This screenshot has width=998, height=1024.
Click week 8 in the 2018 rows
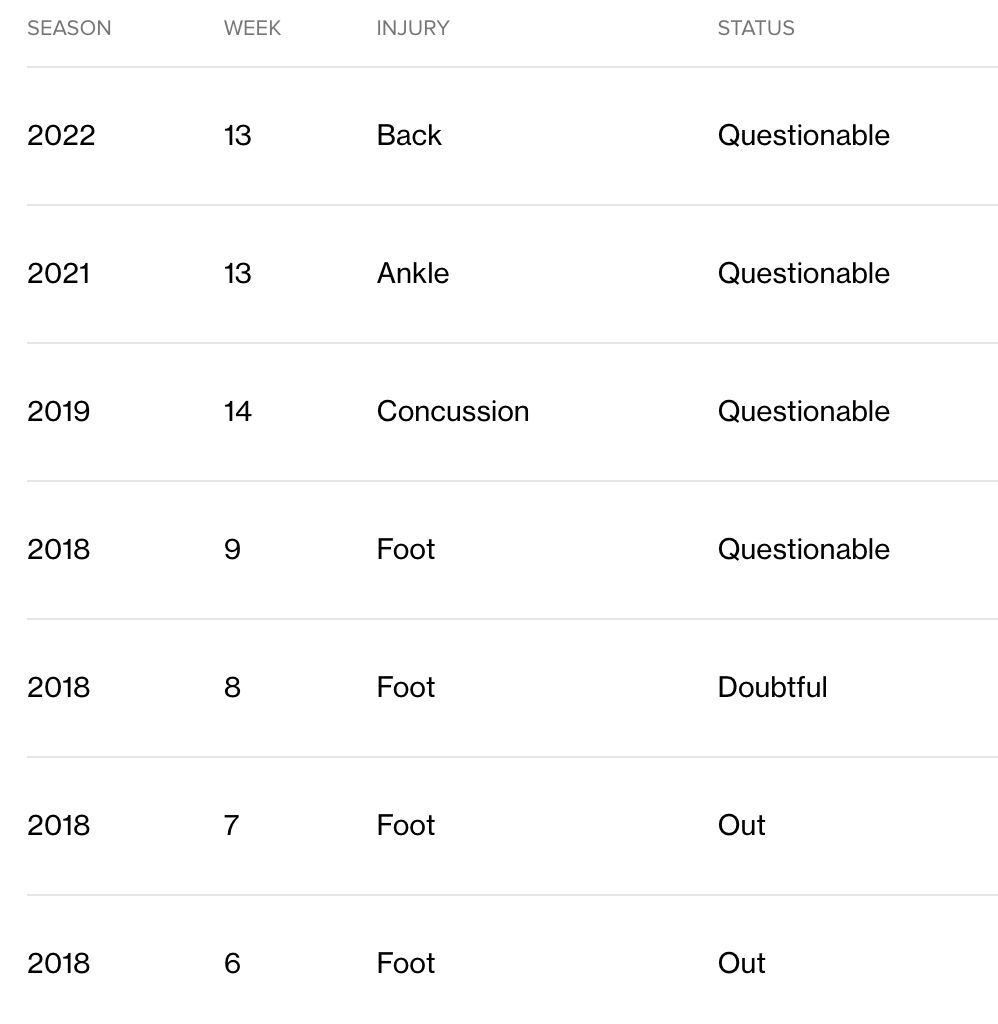(x=232, y=687)
